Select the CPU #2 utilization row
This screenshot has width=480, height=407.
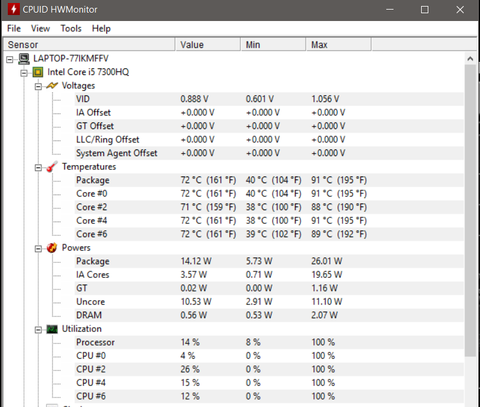tap(269, 369)
